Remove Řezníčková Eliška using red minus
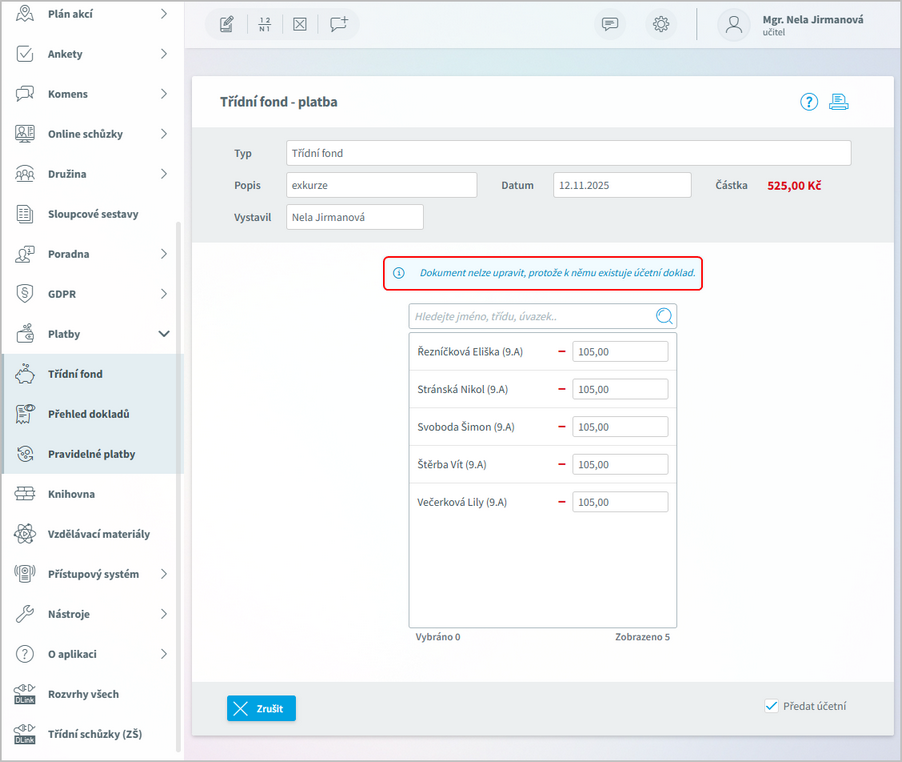 562,352
